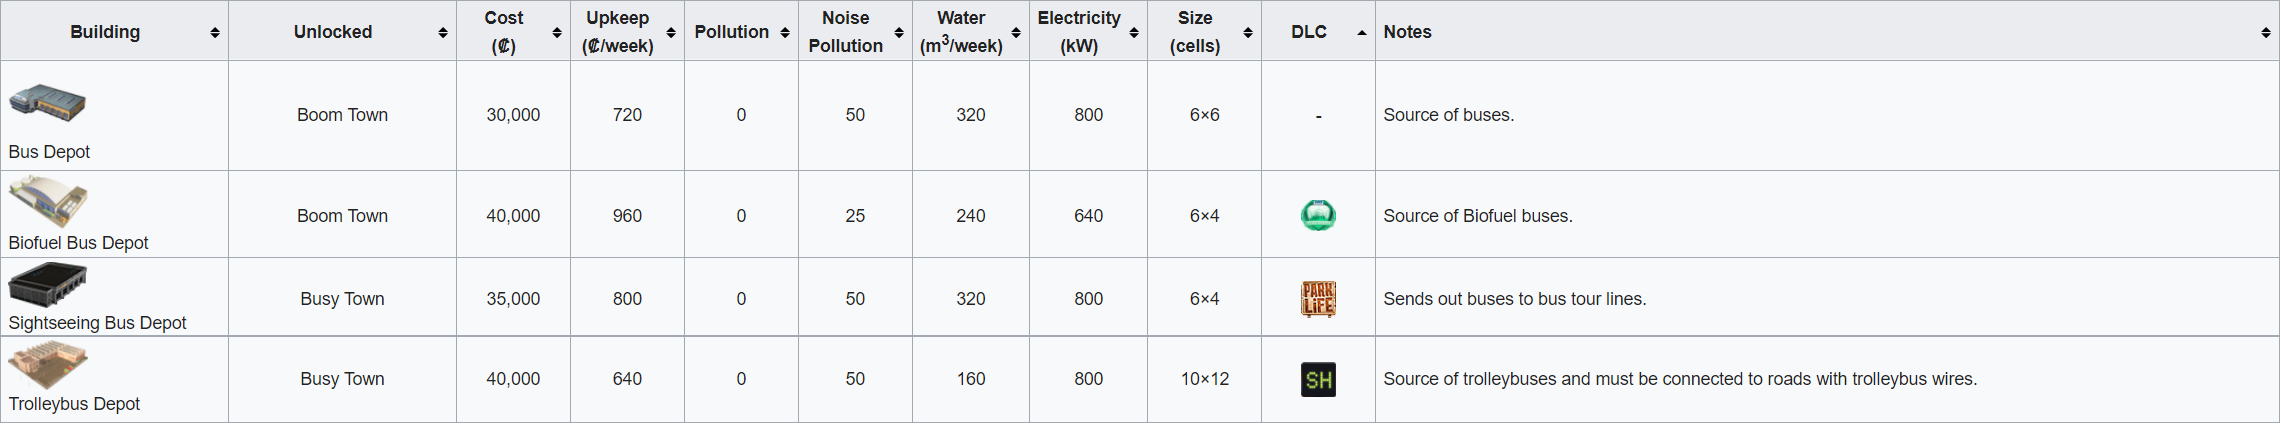Select the Trolleybus Depot name text
This screenshot has height=424, width=2281.
coord(74,404)
